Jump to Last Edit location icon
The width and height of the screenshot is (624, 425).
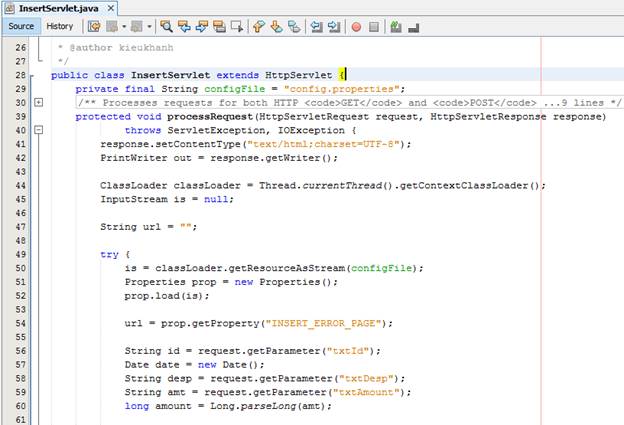(94, 27)
